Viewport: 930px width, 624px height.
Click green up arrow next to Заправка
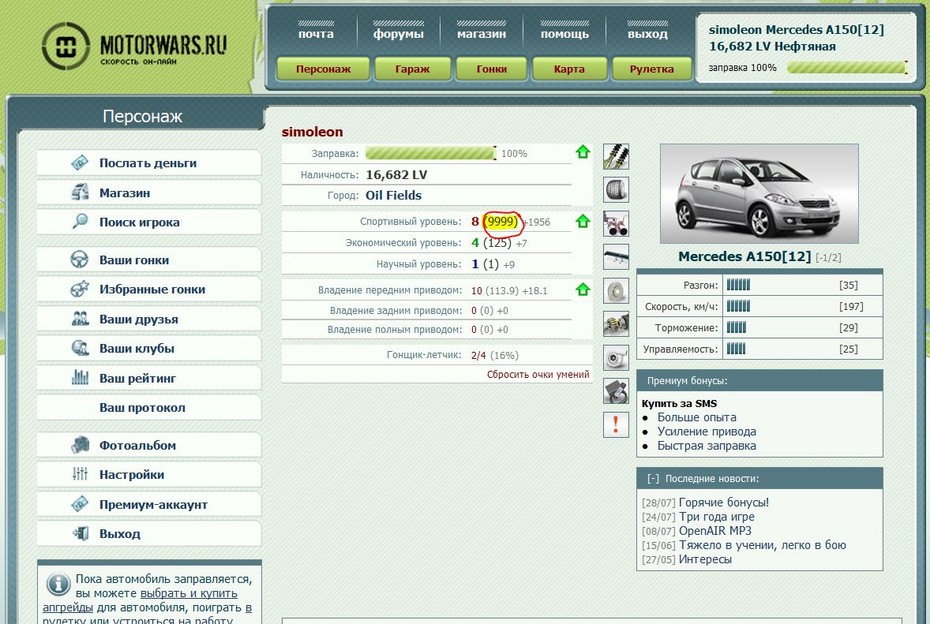pyautogui.click(x=583, y=152)
